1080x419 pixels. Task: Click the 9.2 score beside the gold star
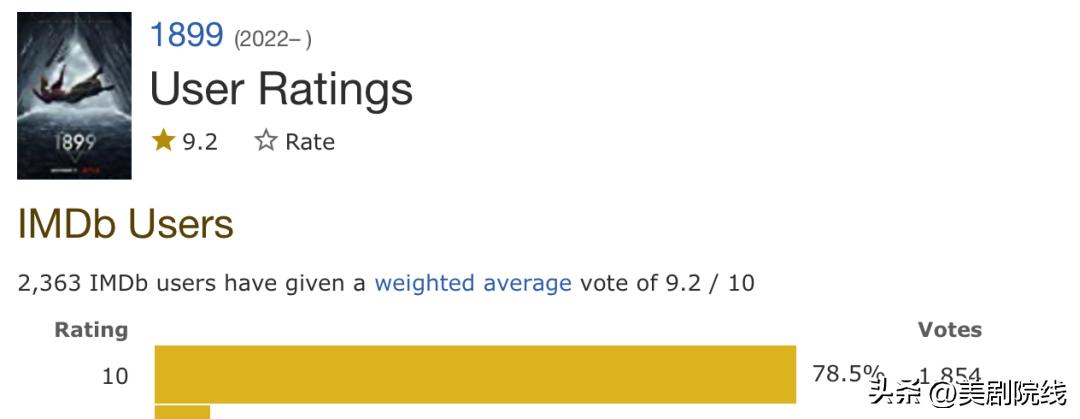tap(200, 142)
